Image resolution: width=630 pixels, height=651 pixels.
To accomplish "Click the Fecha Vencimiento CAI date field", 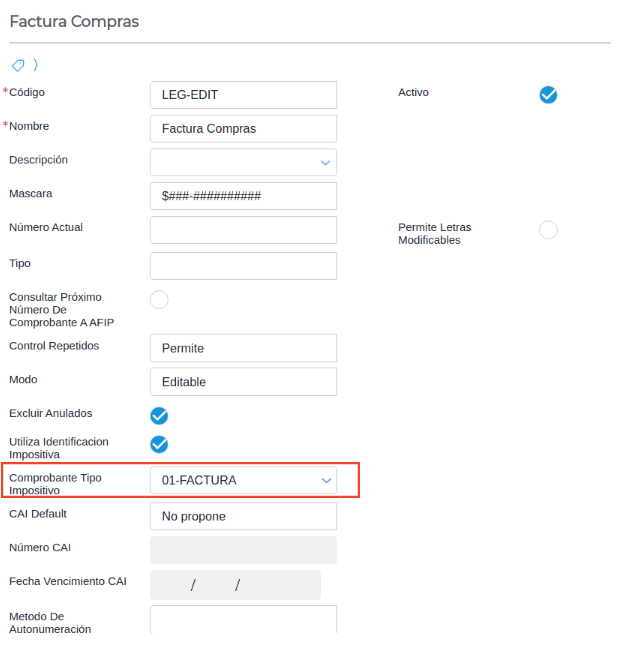I will pos(235,585).
